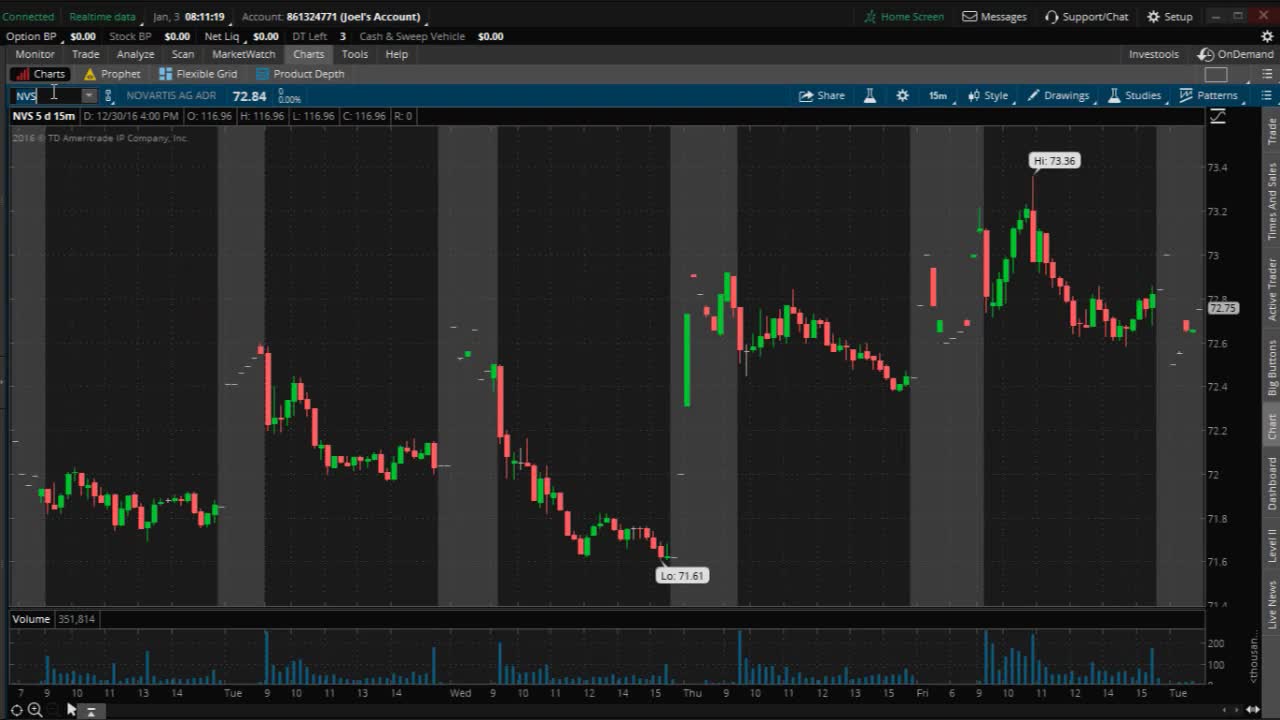Image resolution: width=1280 pixels, height=720 pixels.
Task: Open the Times And Sales side tab
Action: pyautogui.click(x=1272, y=201)
